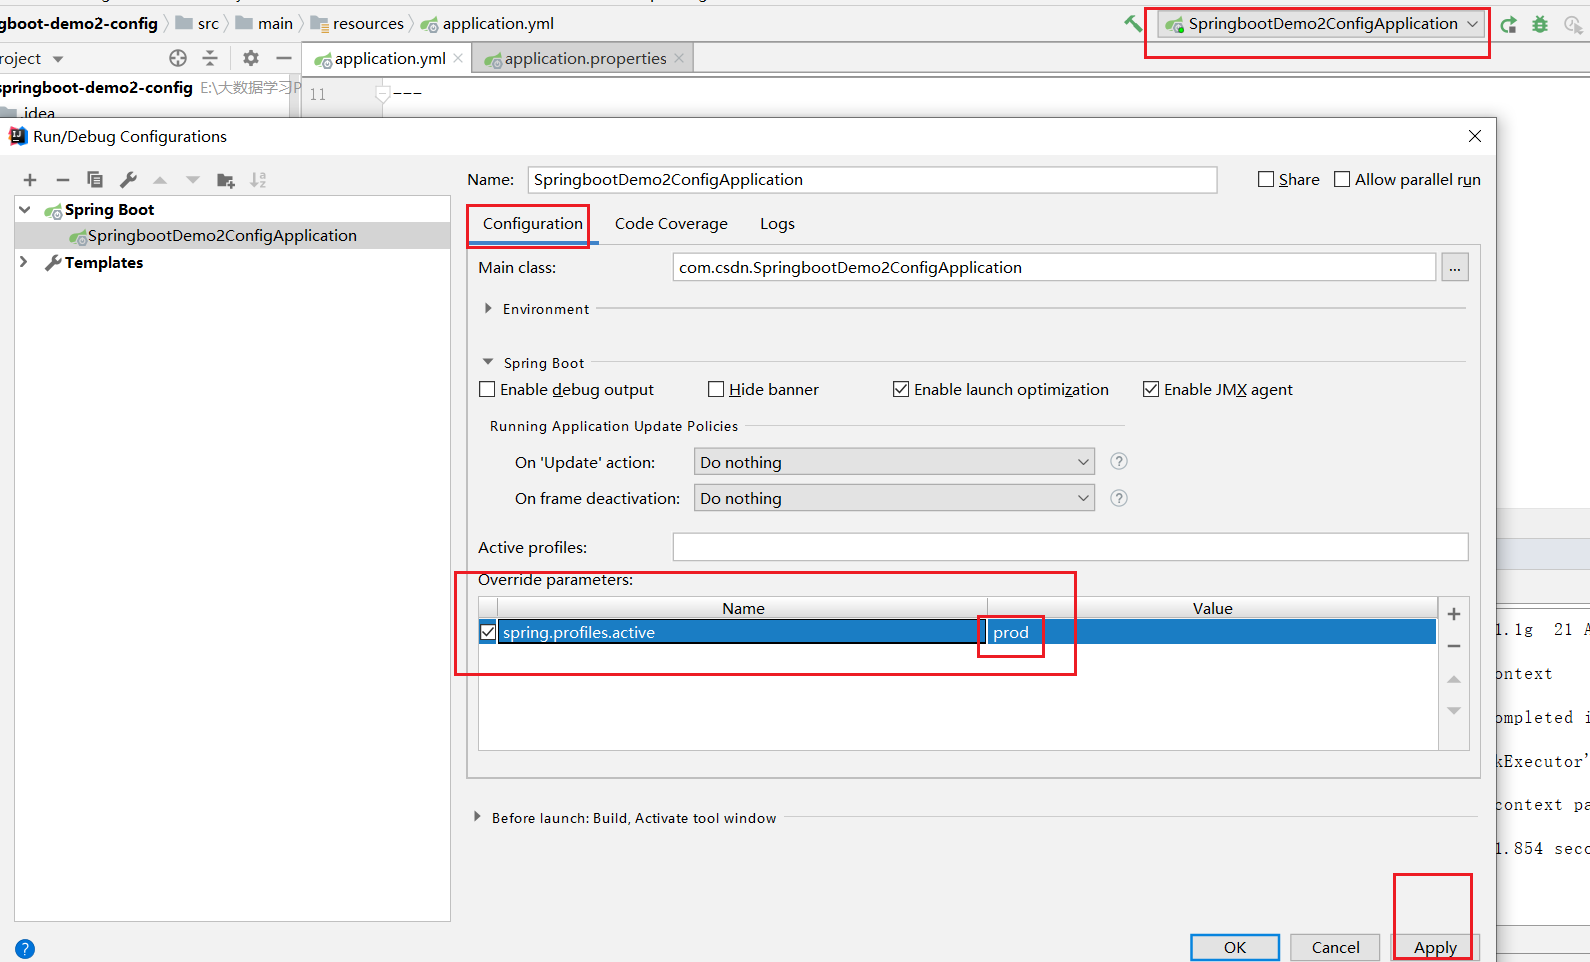Click the OK button
This screenshot has width=1590, height=962.
pos(1235,947)
